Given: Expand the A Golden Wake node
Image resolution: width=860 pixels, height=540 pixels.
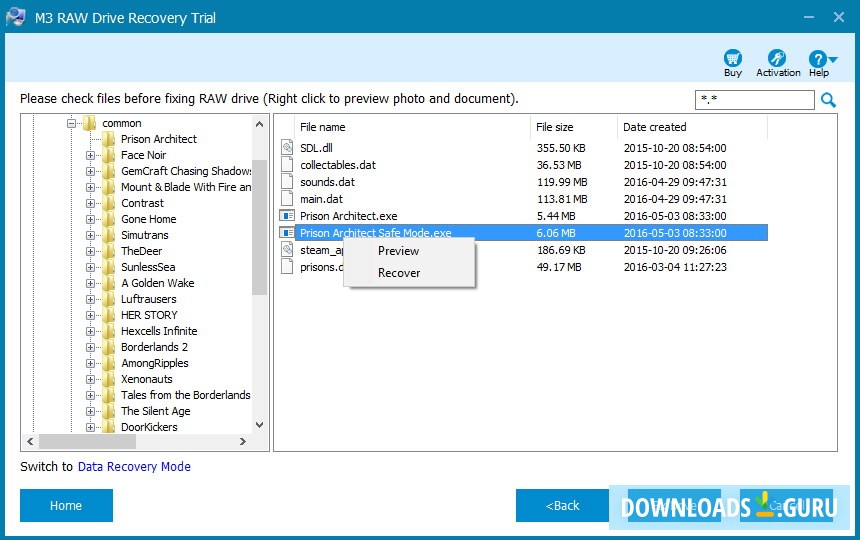Looking at the screenshot, I should click(90, 283).
